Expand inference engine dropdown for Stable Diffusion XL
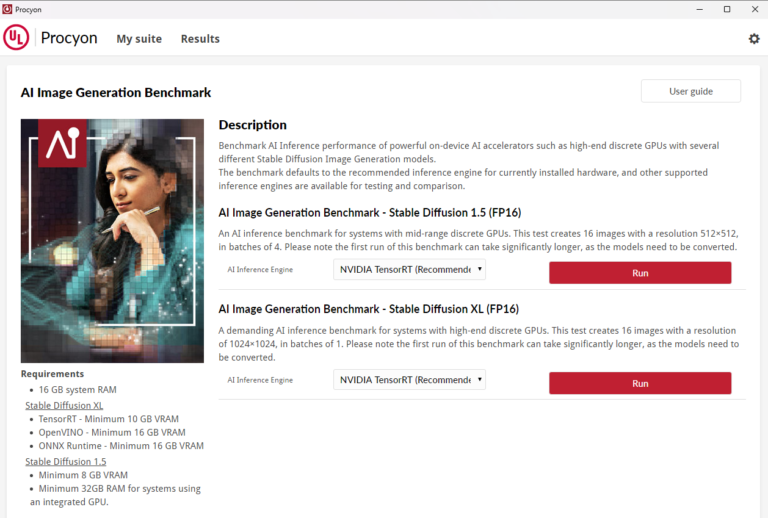The image size is (768, 518). tap(409, 380)
